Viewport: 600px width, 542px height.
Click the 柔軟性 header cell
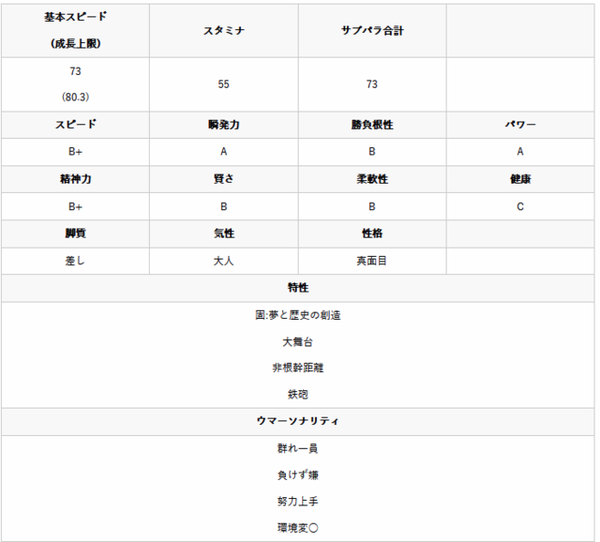click(x=372, y=179)
